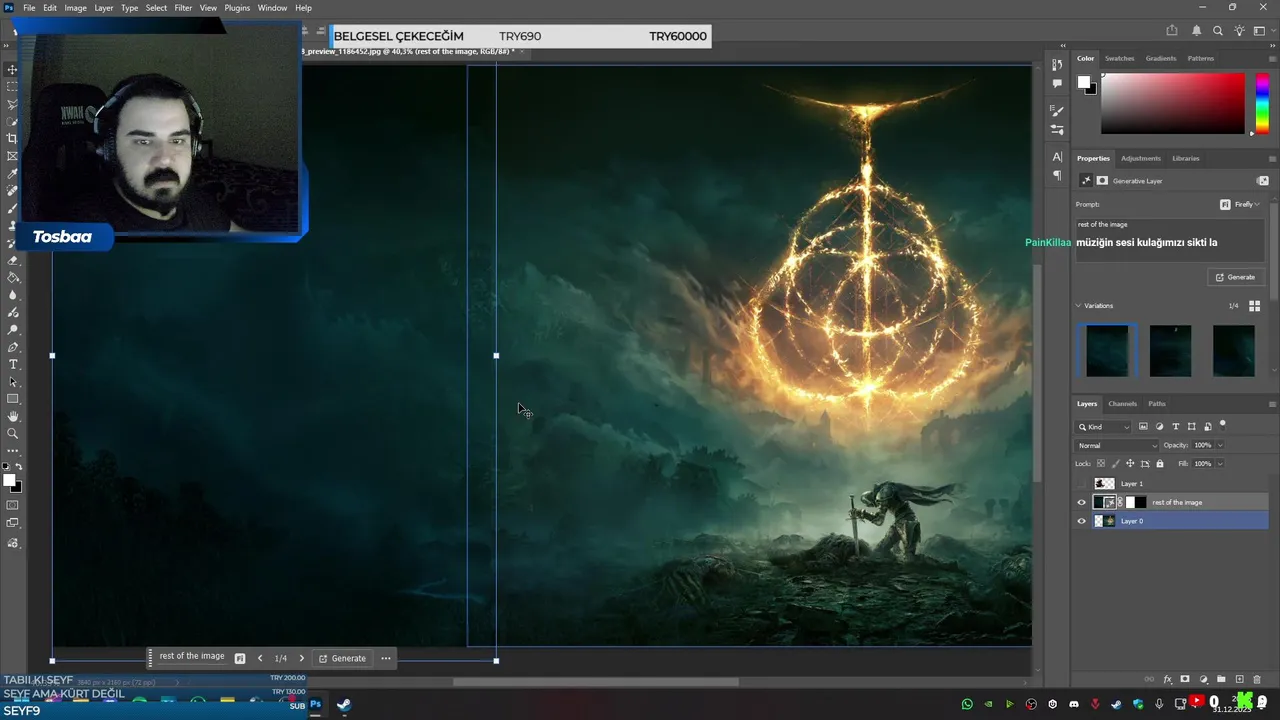This screenshot has height=720, width=1280.
Task: Create a new layer icon
Action: 1240,679
